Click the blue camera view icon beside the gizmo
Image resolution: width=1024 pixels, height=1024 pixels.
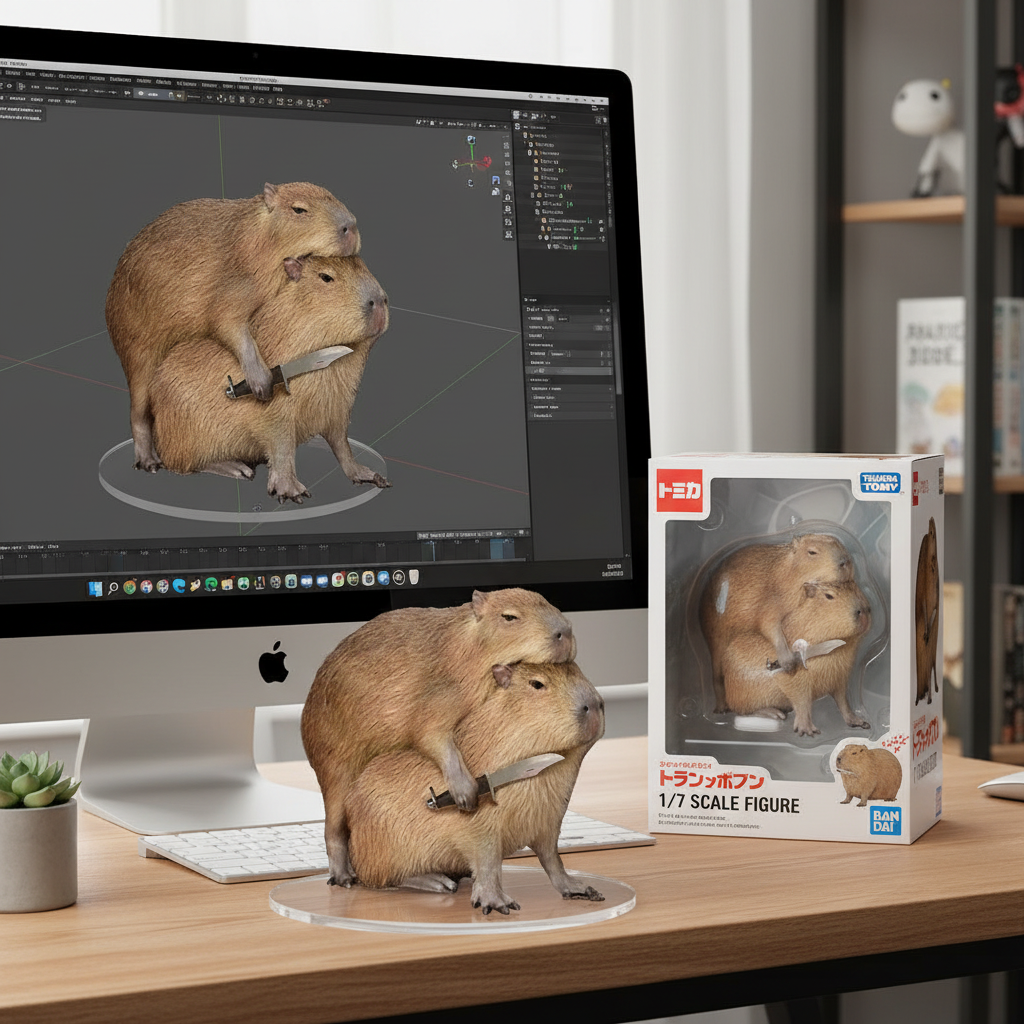[497, 180]
